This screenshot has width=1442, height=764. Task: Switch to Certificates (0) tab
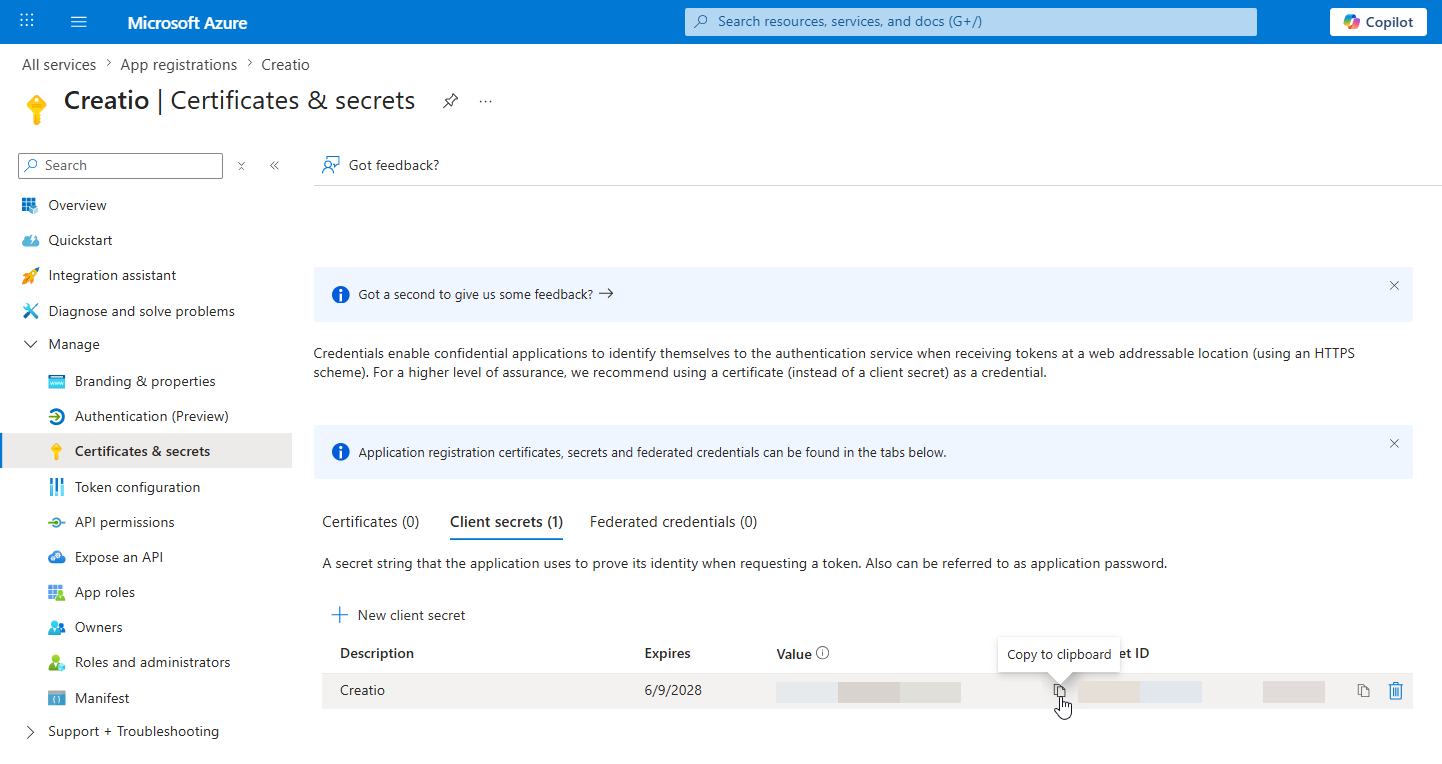tap(371, 522)
